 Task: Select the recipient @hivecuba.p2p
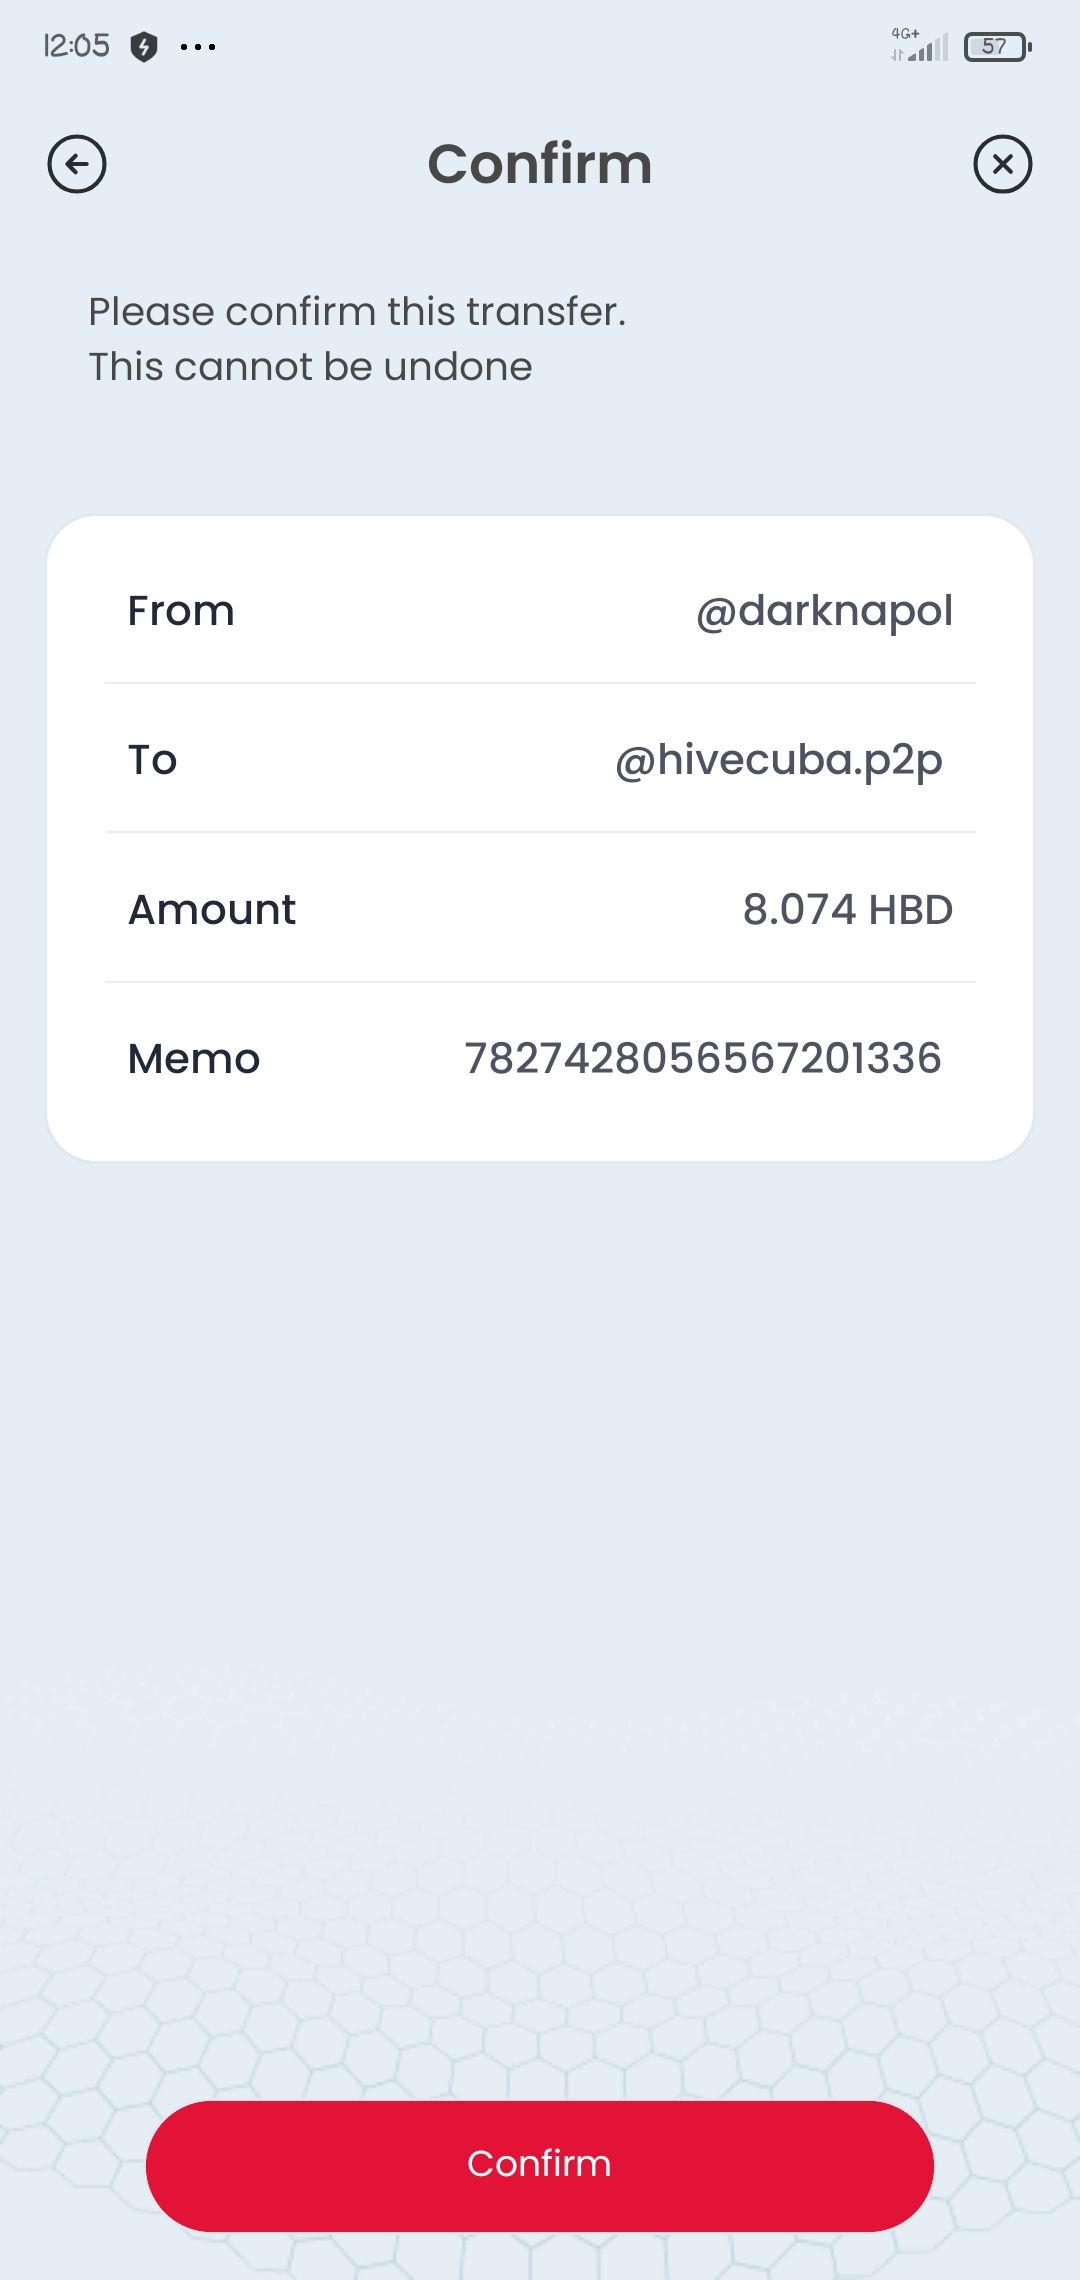click(779, 760)
